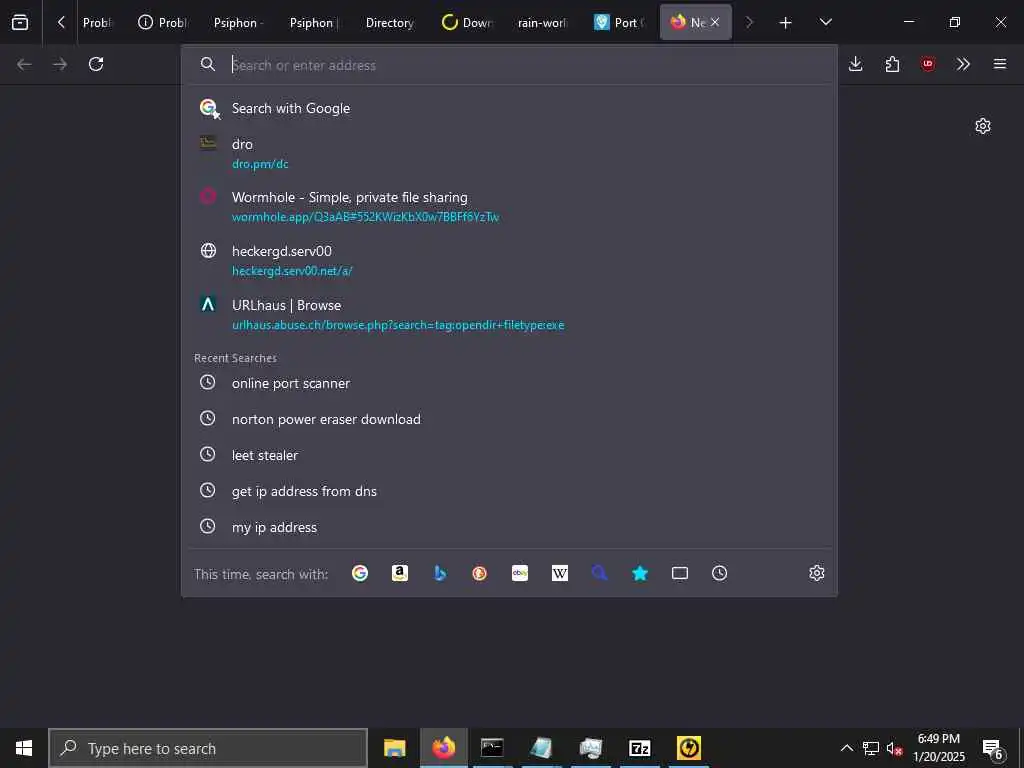The width and height of the screenshot is (1024, 768).
Task: Show hidden system tray icons
Action: [846, 748]
